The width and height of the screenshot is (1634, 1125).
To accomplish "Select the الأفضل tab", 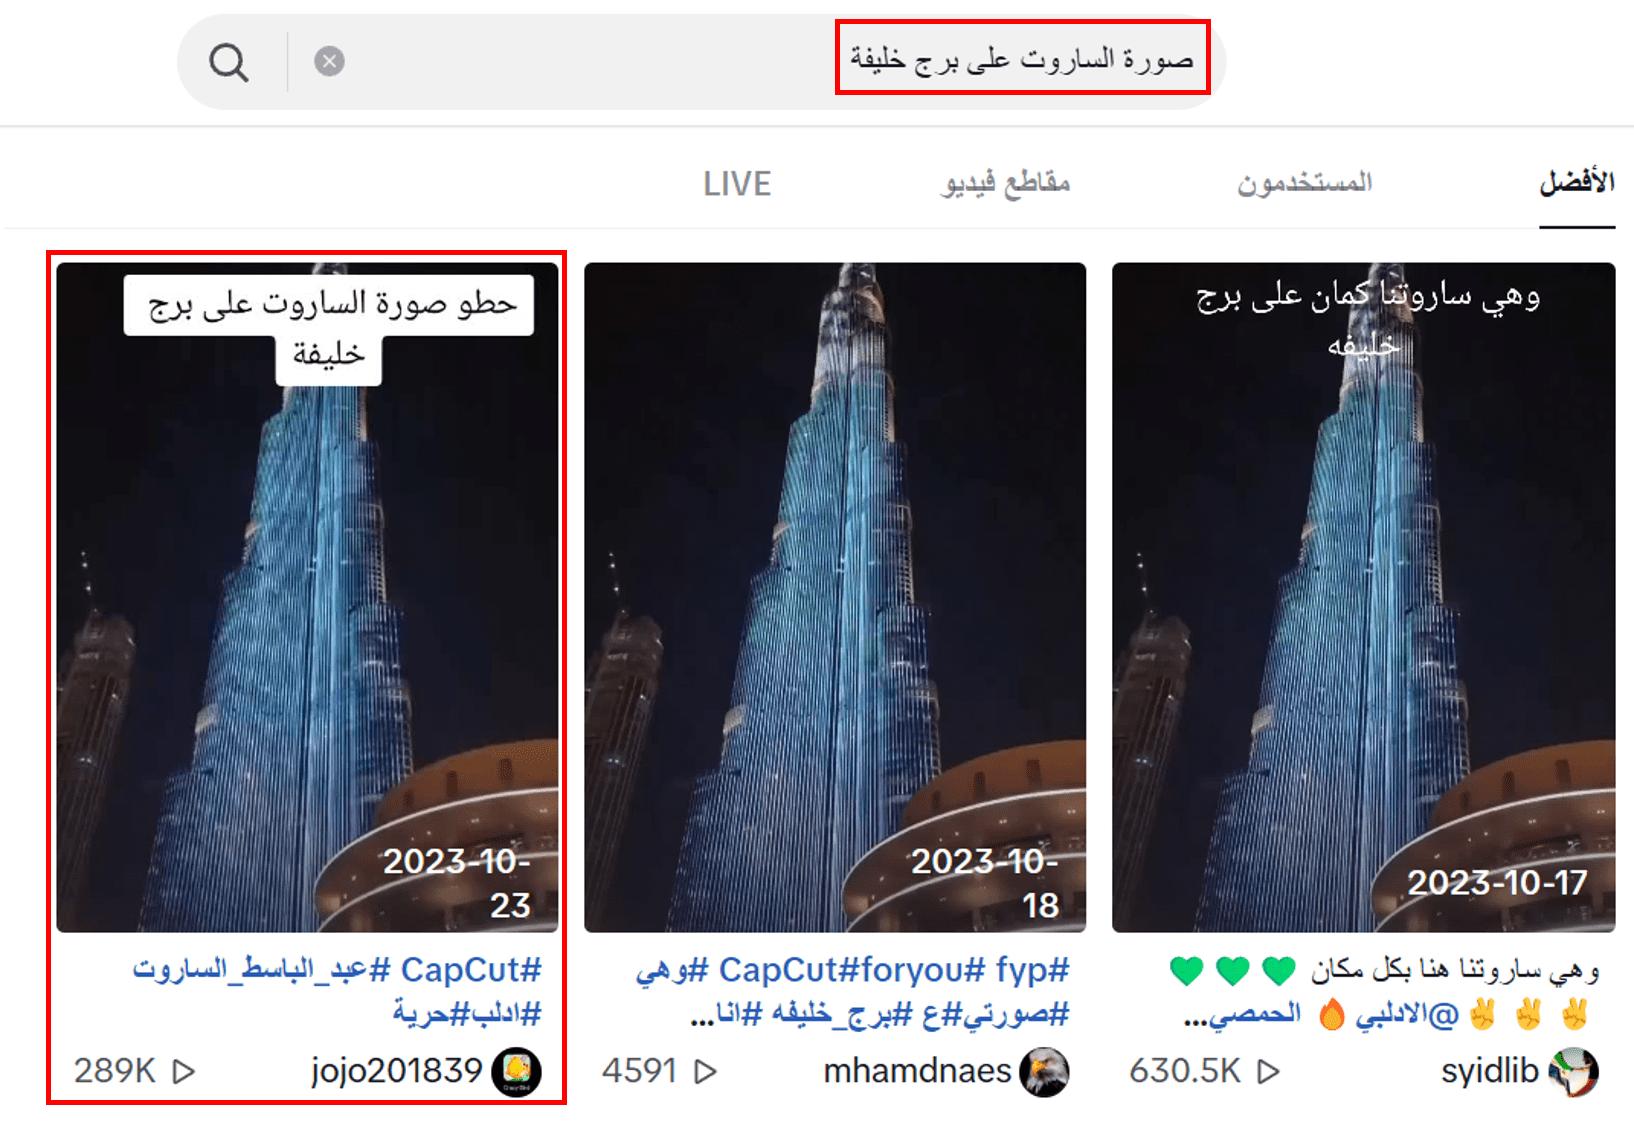I will click(1577, 183).
